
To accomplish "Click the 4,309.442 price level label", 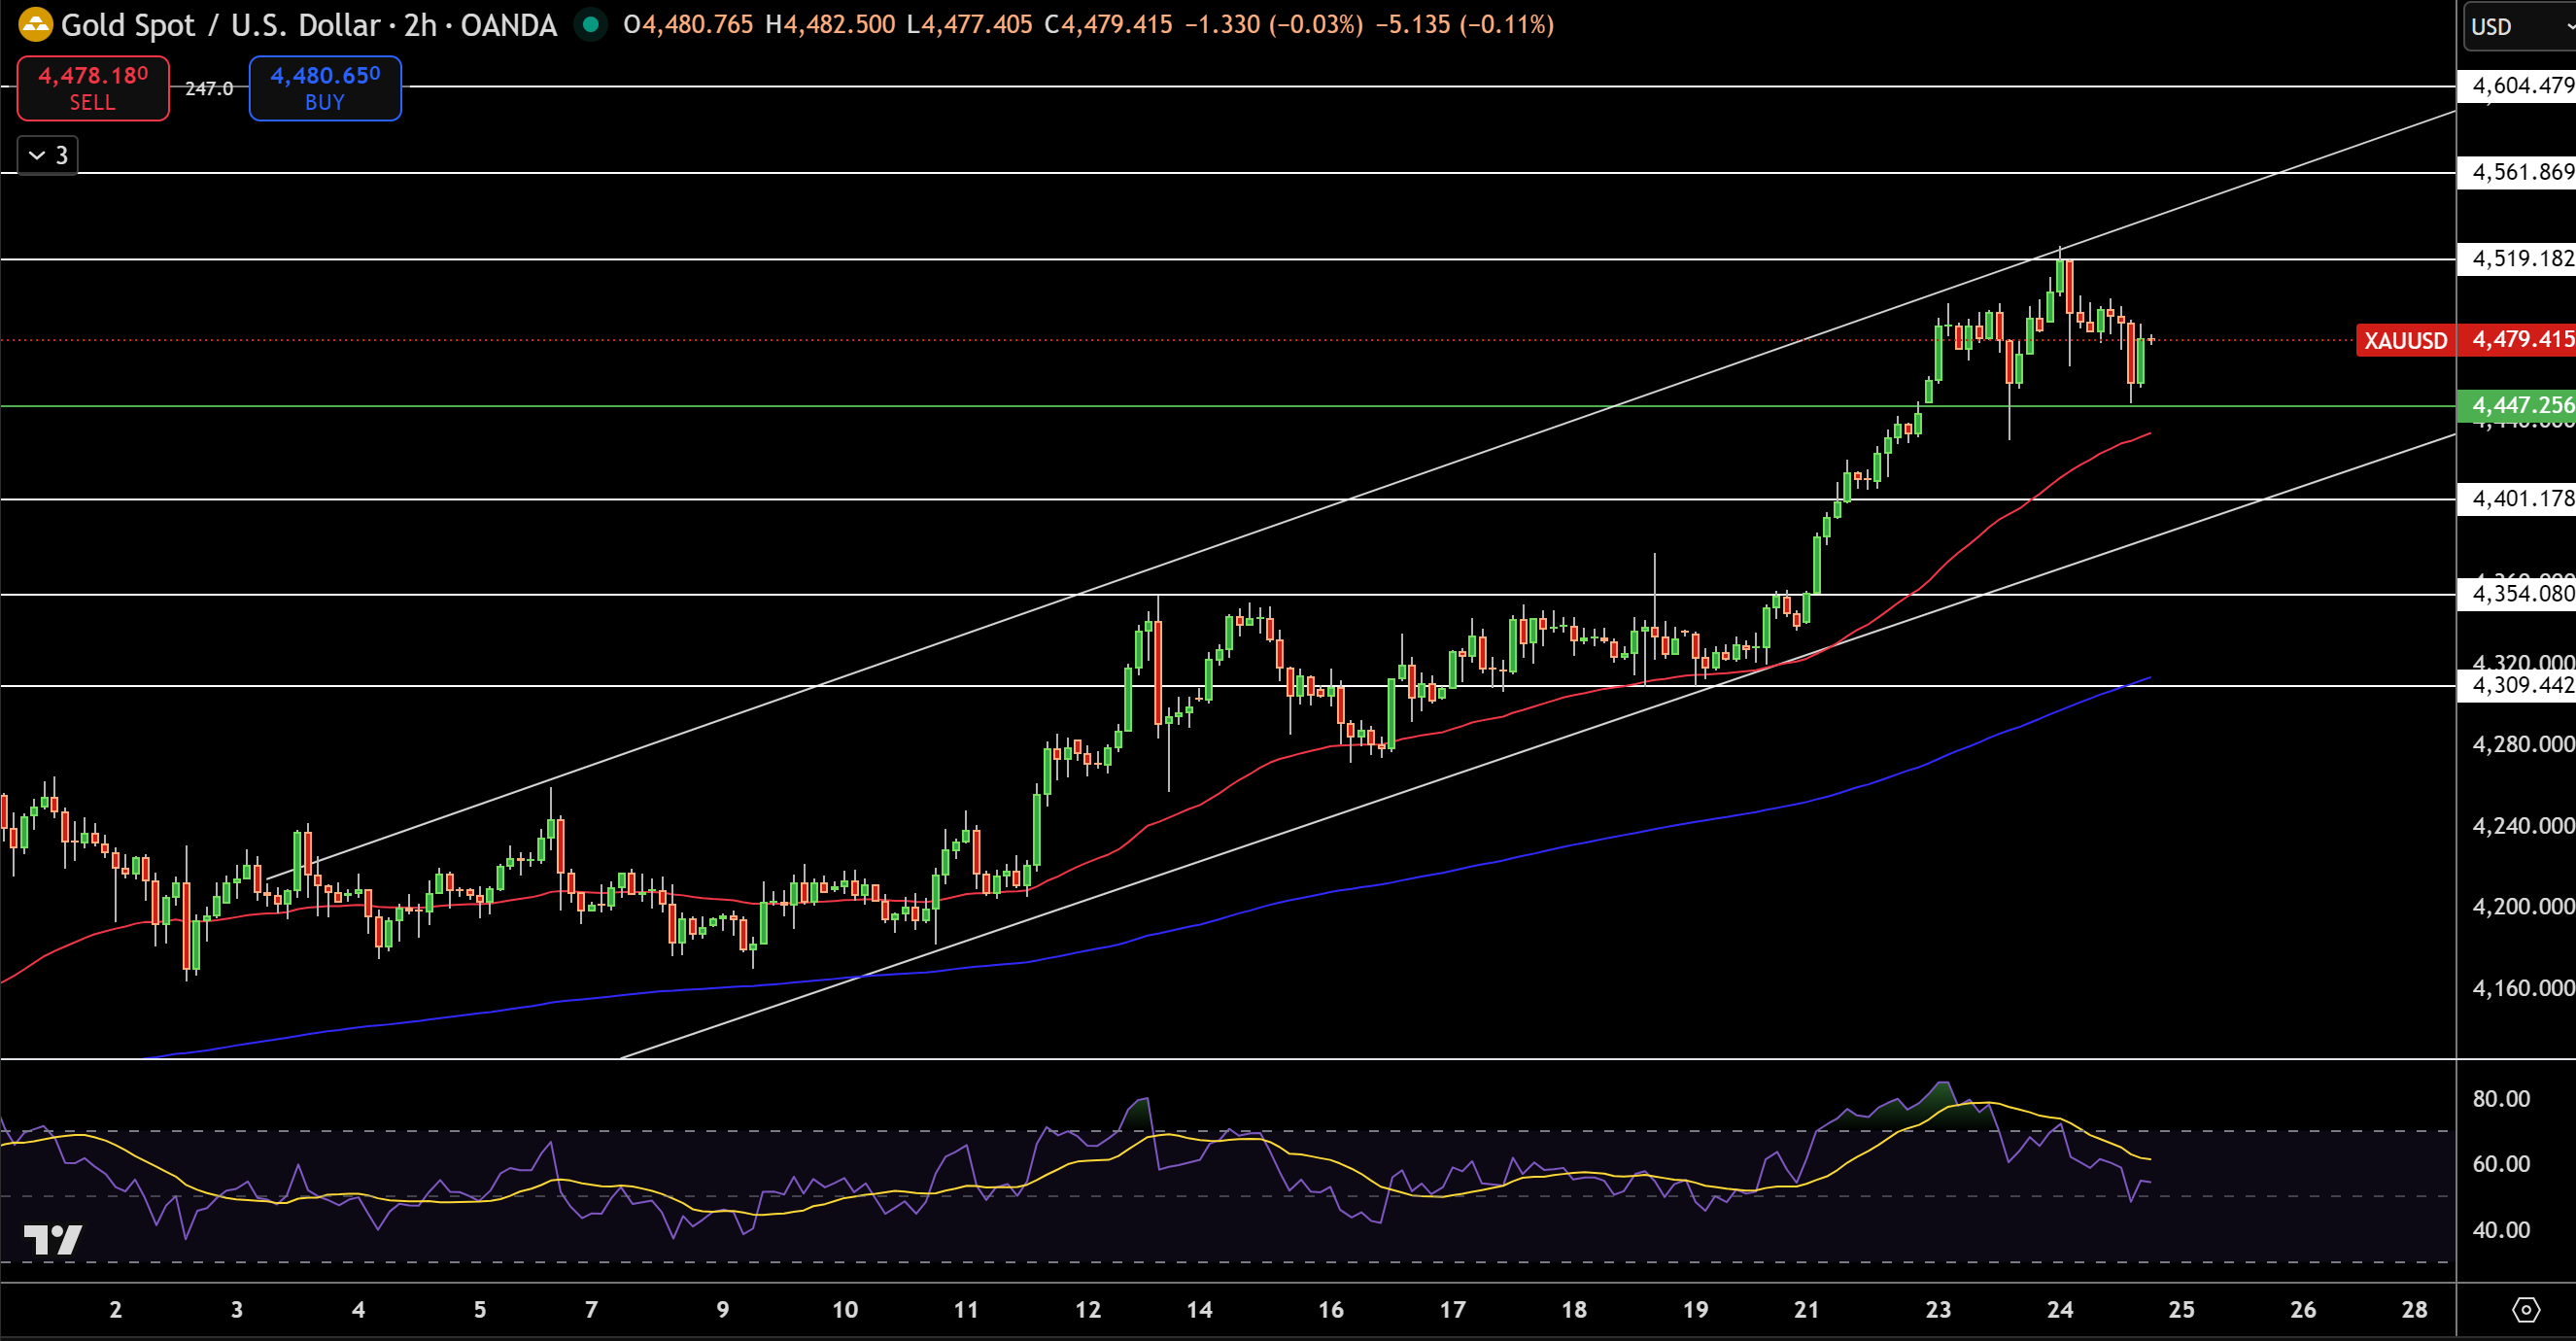I will [x=2516, y=685].
